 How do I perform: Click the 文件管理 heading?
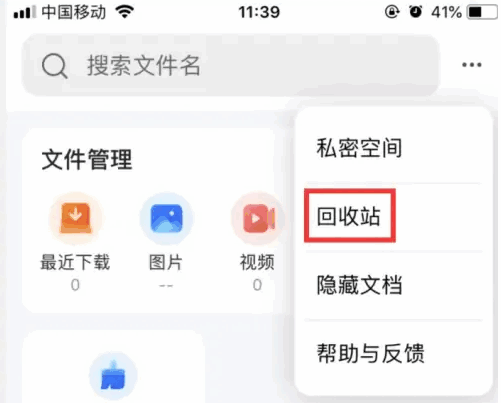pos(87,160)
